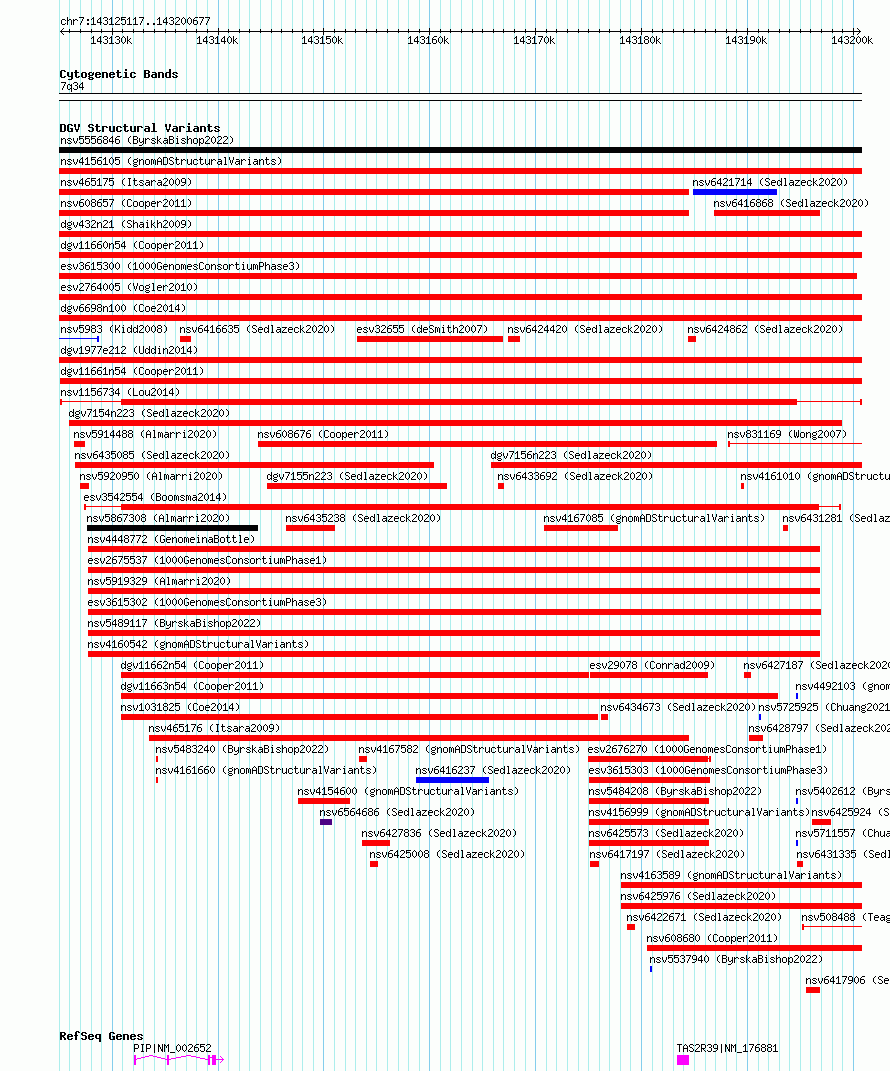Image resolution: width=890 pixels, height=1071 pixels.
Task: Click the 7q34 cytogenetic band label
Action: click(x=72, y=87)
